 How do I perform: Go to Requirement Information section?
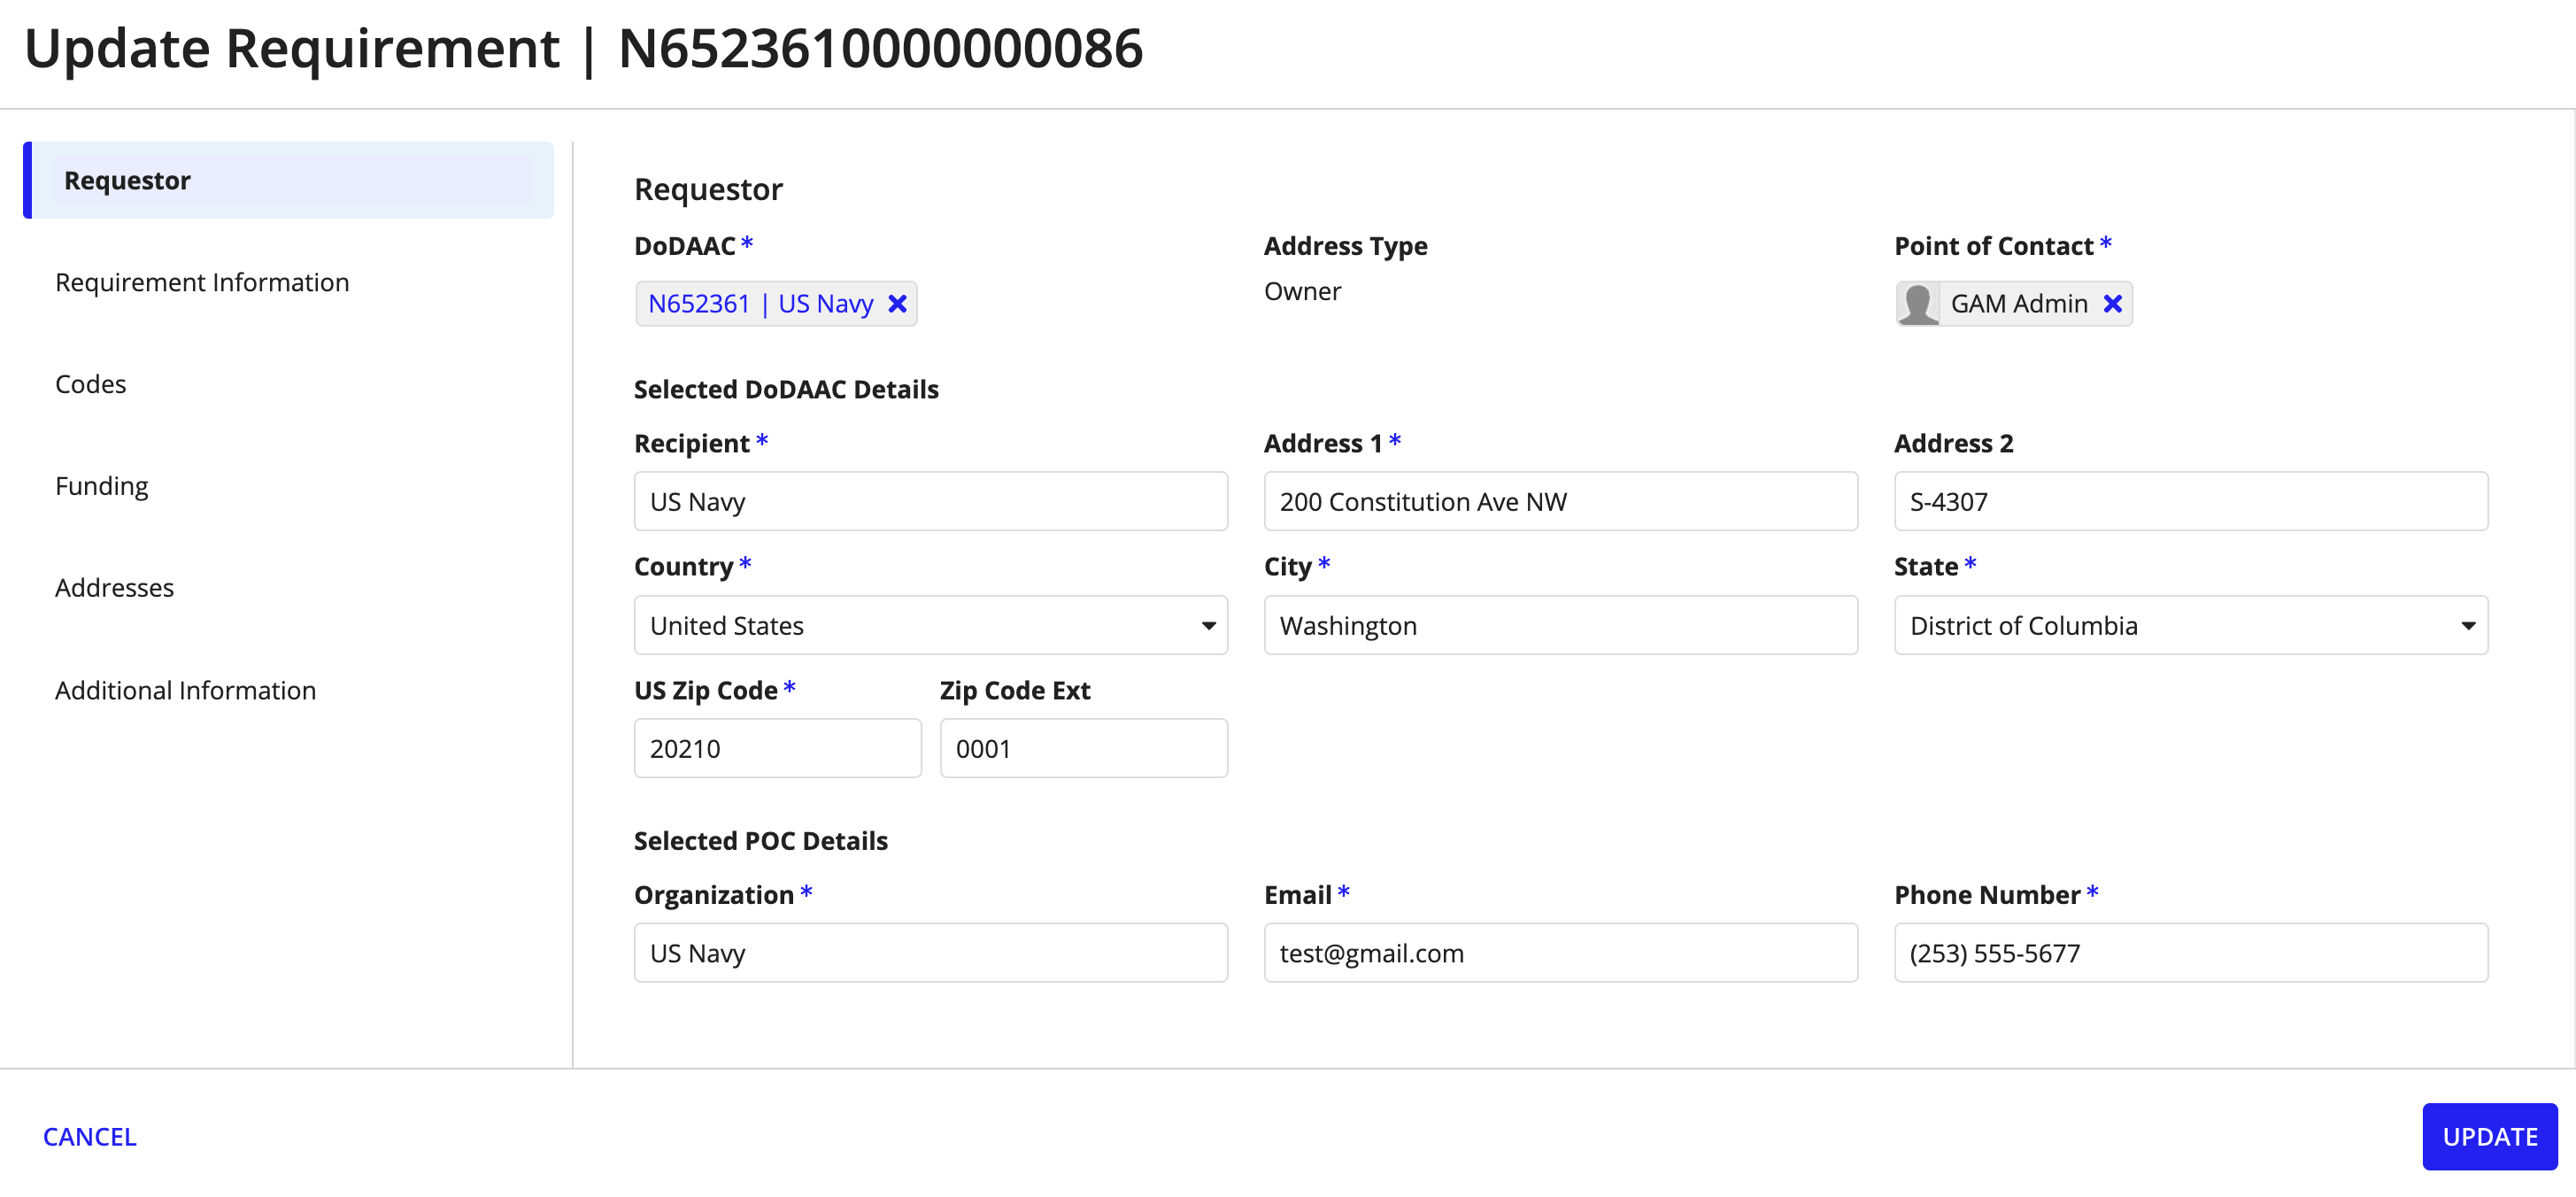[x=202, y=283]
